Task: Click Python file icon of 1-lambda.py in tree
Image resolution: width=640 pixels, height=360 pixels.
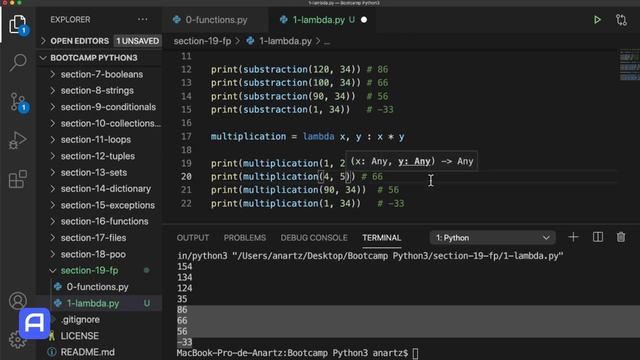Action: [x=58, y=303]
